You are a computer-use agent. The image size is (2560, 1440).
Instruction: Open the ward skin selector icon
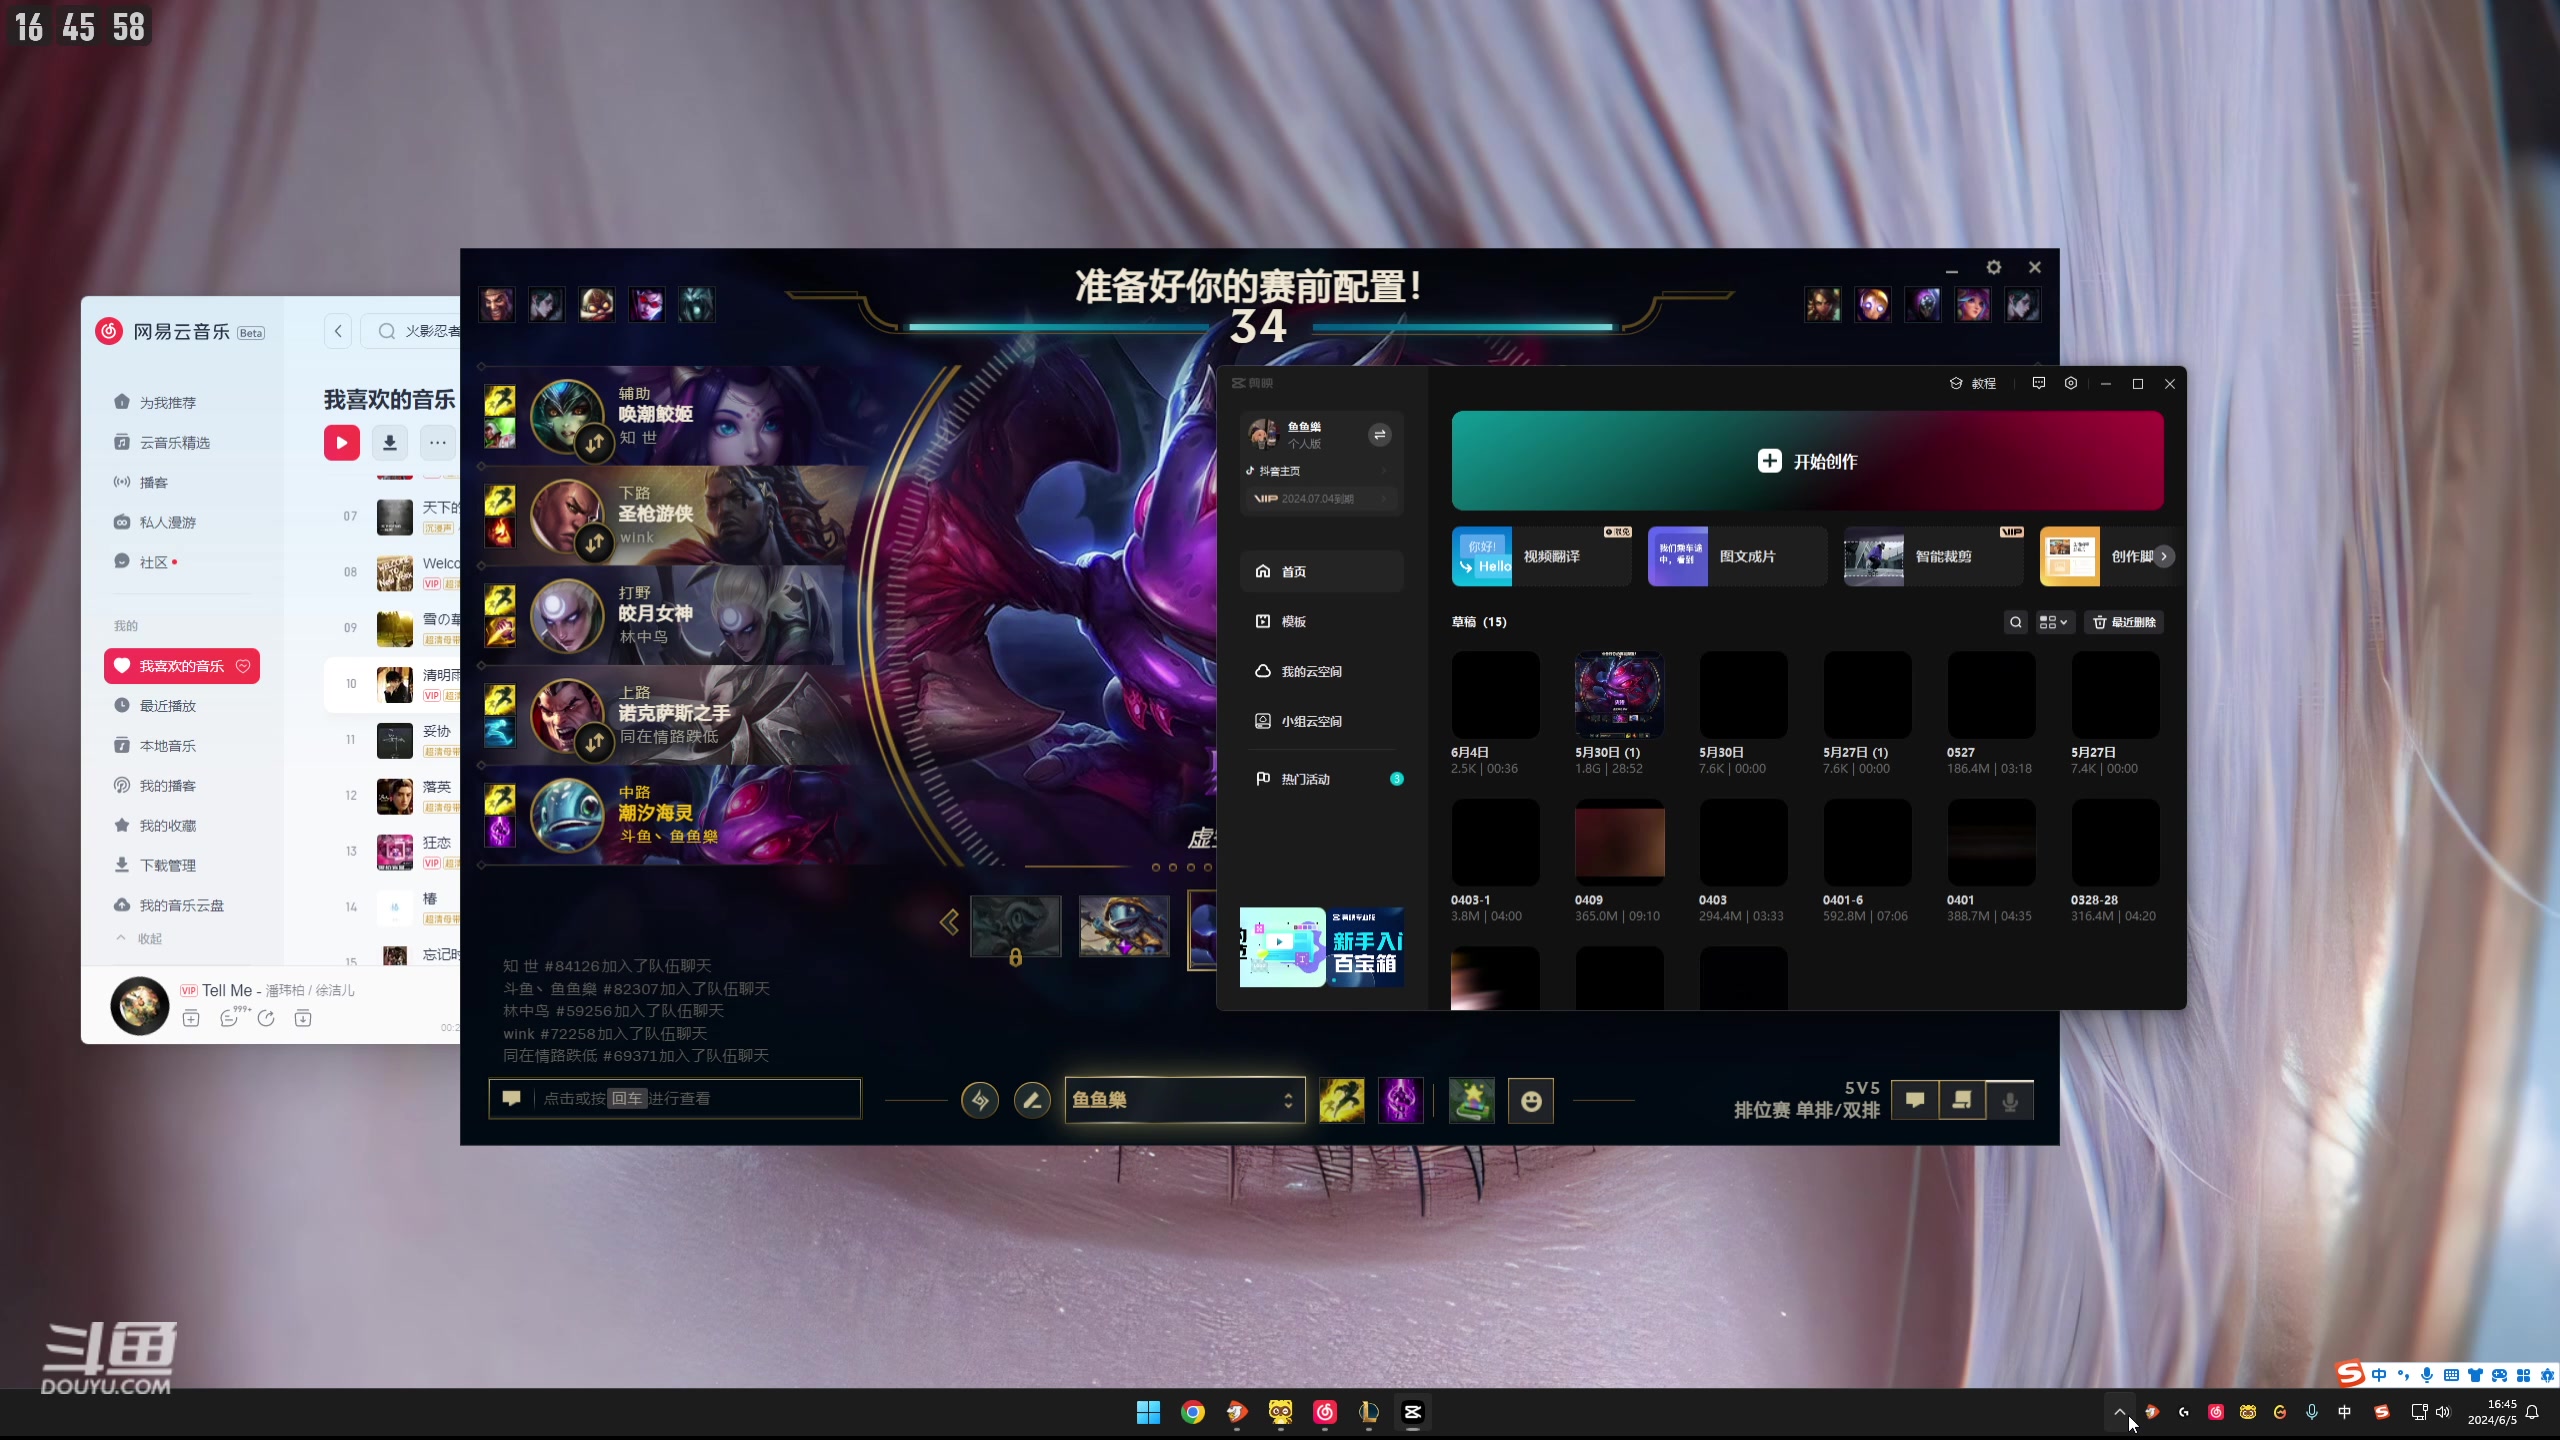1472,1101
